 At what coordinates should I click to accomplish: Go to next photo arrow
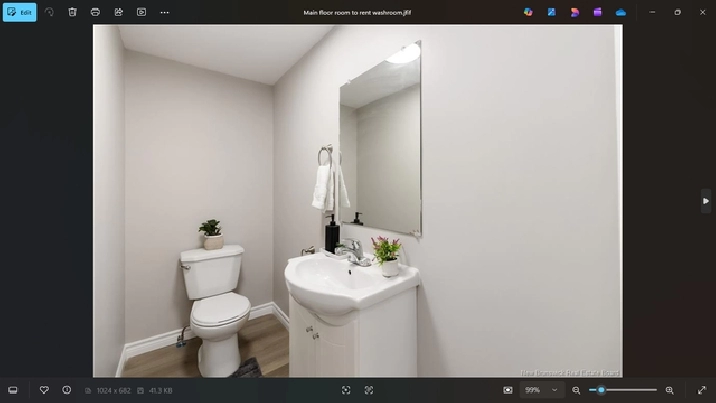pos(706,201)
